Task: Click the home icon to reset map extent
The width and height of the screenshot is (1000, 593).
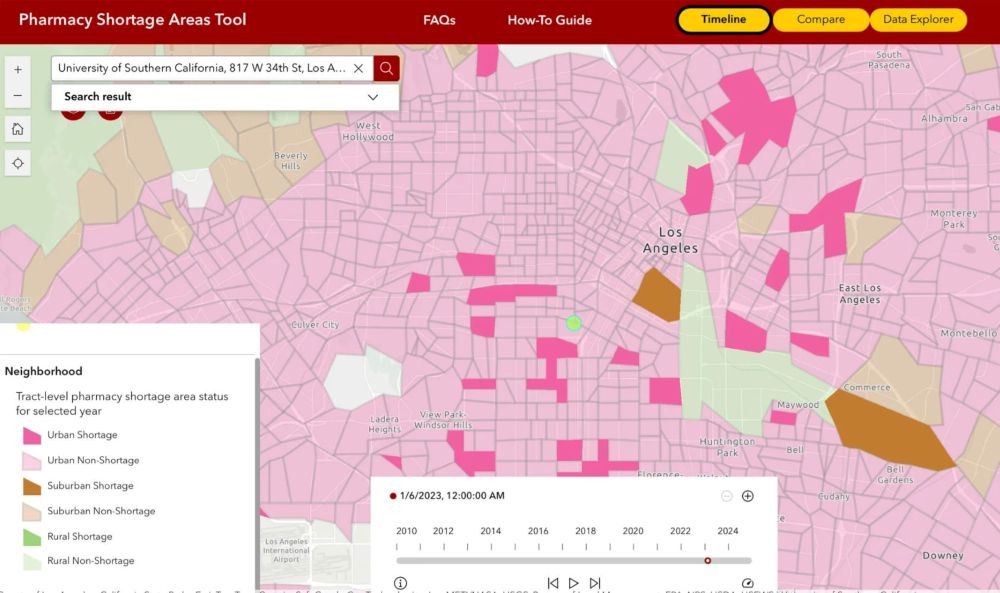Action: tap(17, 129)
